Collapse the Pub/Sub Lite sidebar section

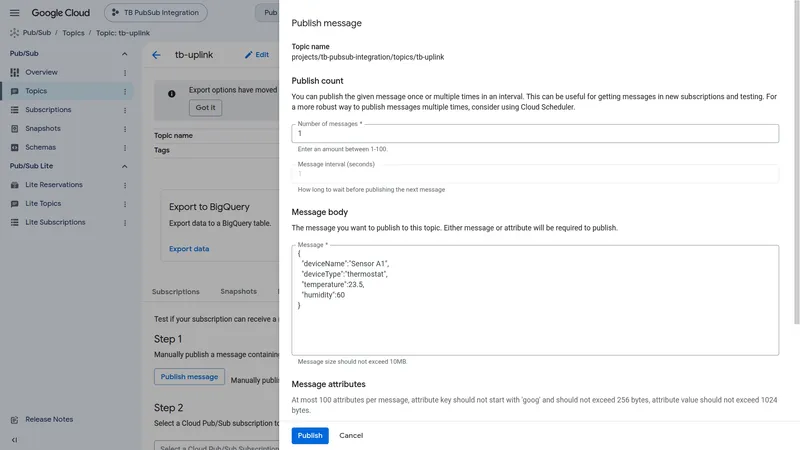click(124, 166)
